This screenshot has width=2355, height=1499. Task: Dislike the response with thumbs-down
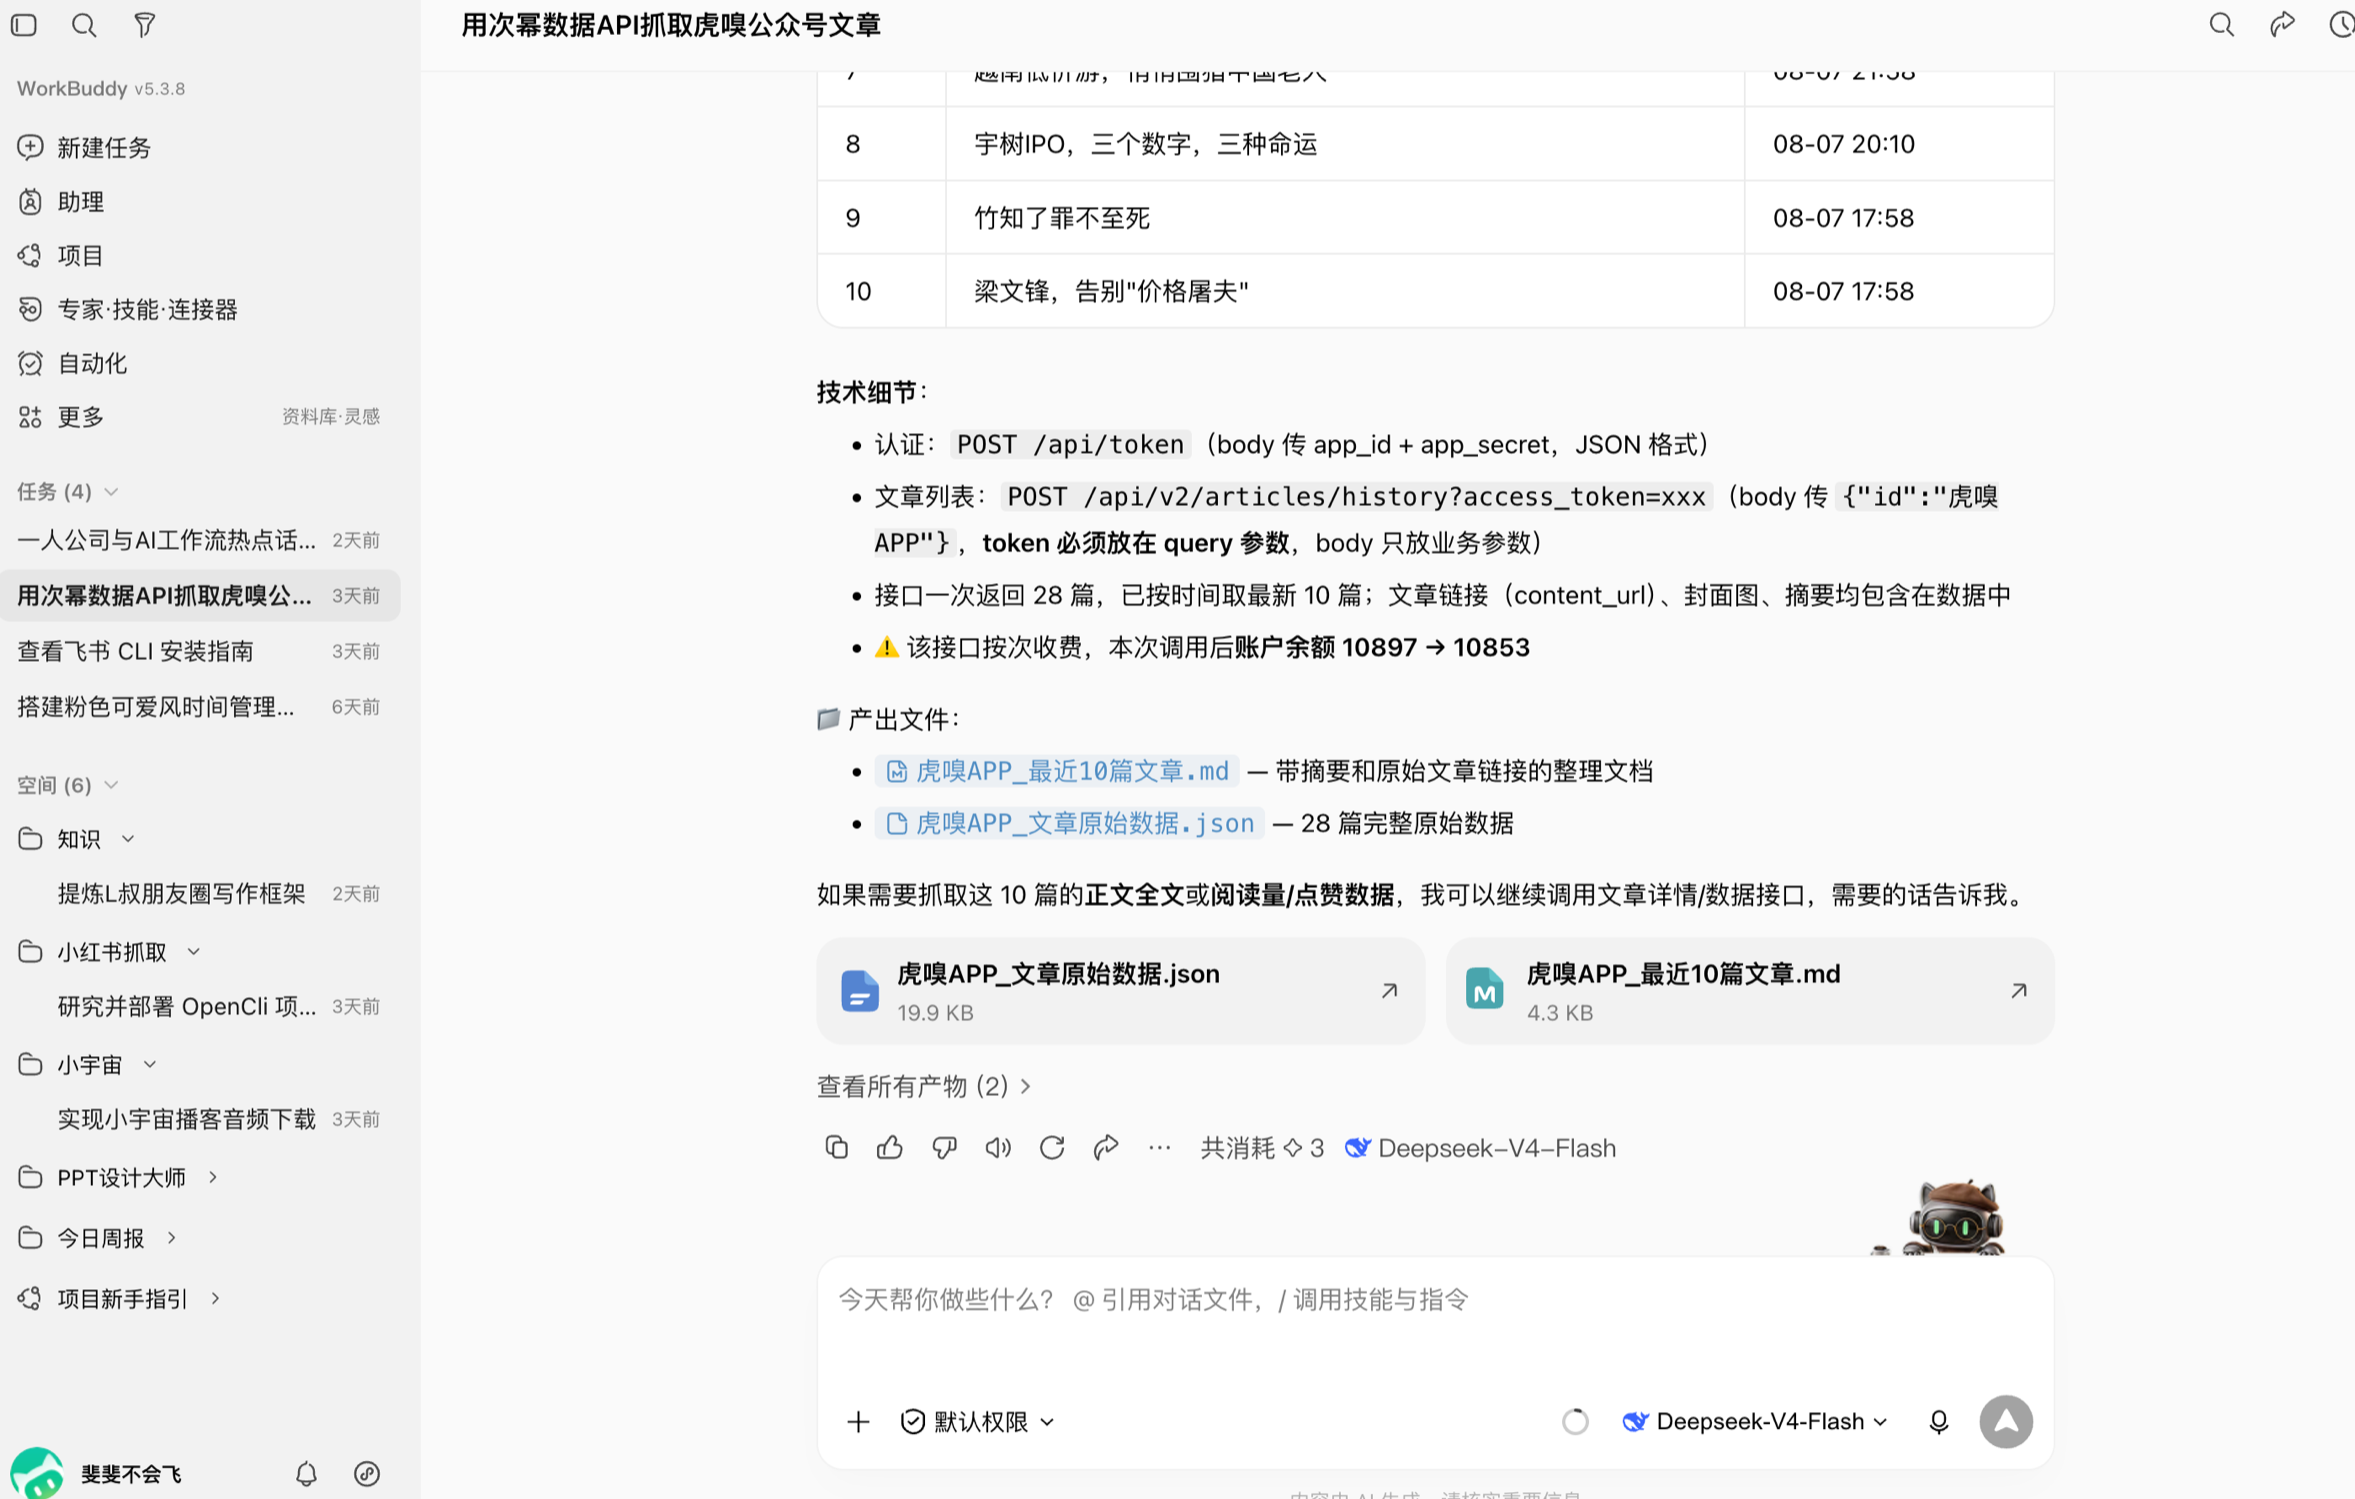tap(944, 1148)
